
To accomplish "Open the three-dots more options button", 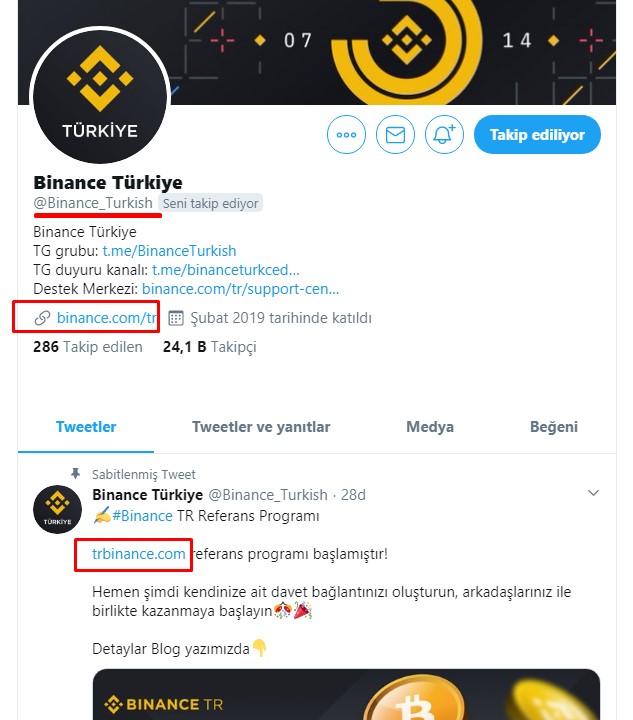I will coord(346,135).
